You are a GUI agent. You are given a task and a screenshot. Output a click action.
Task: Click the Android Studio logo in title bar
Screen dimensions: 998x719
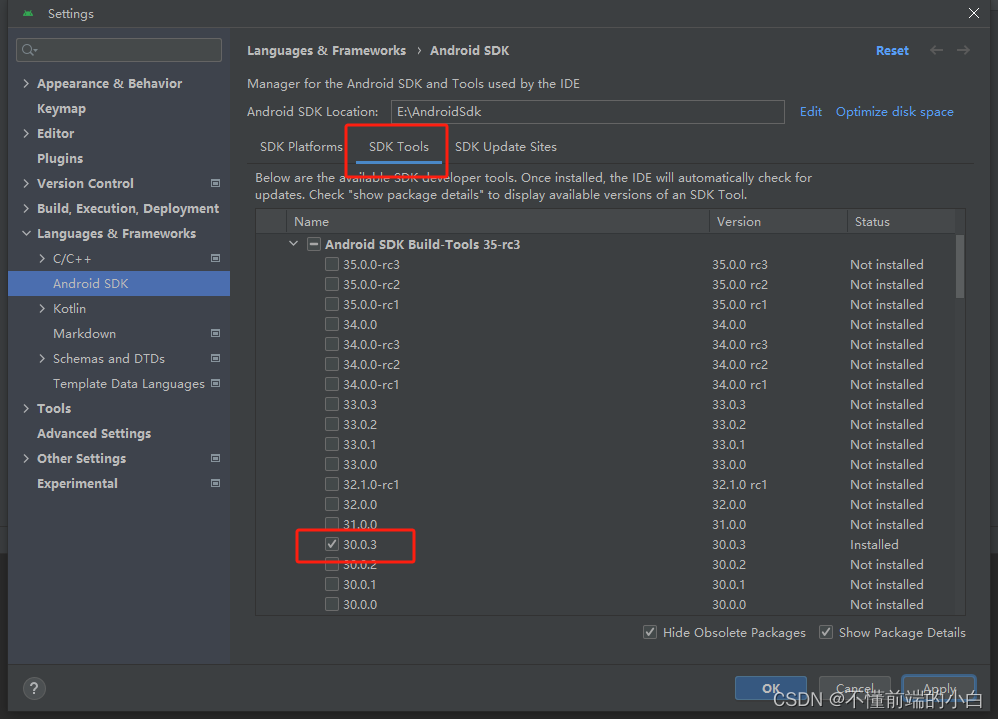(x=28, y=13)
